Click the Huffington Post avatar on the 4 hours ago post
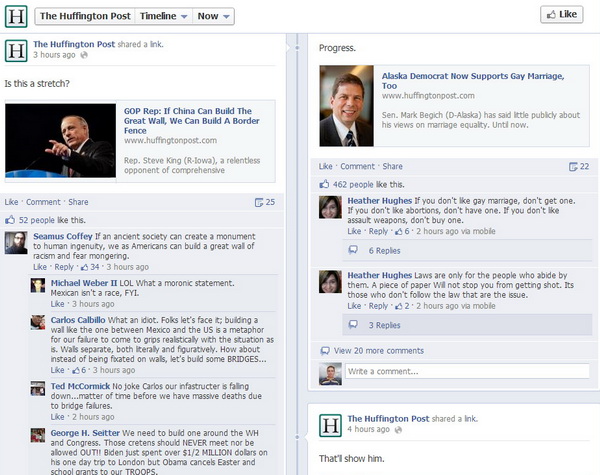600x475 pixels. point(330,425)
